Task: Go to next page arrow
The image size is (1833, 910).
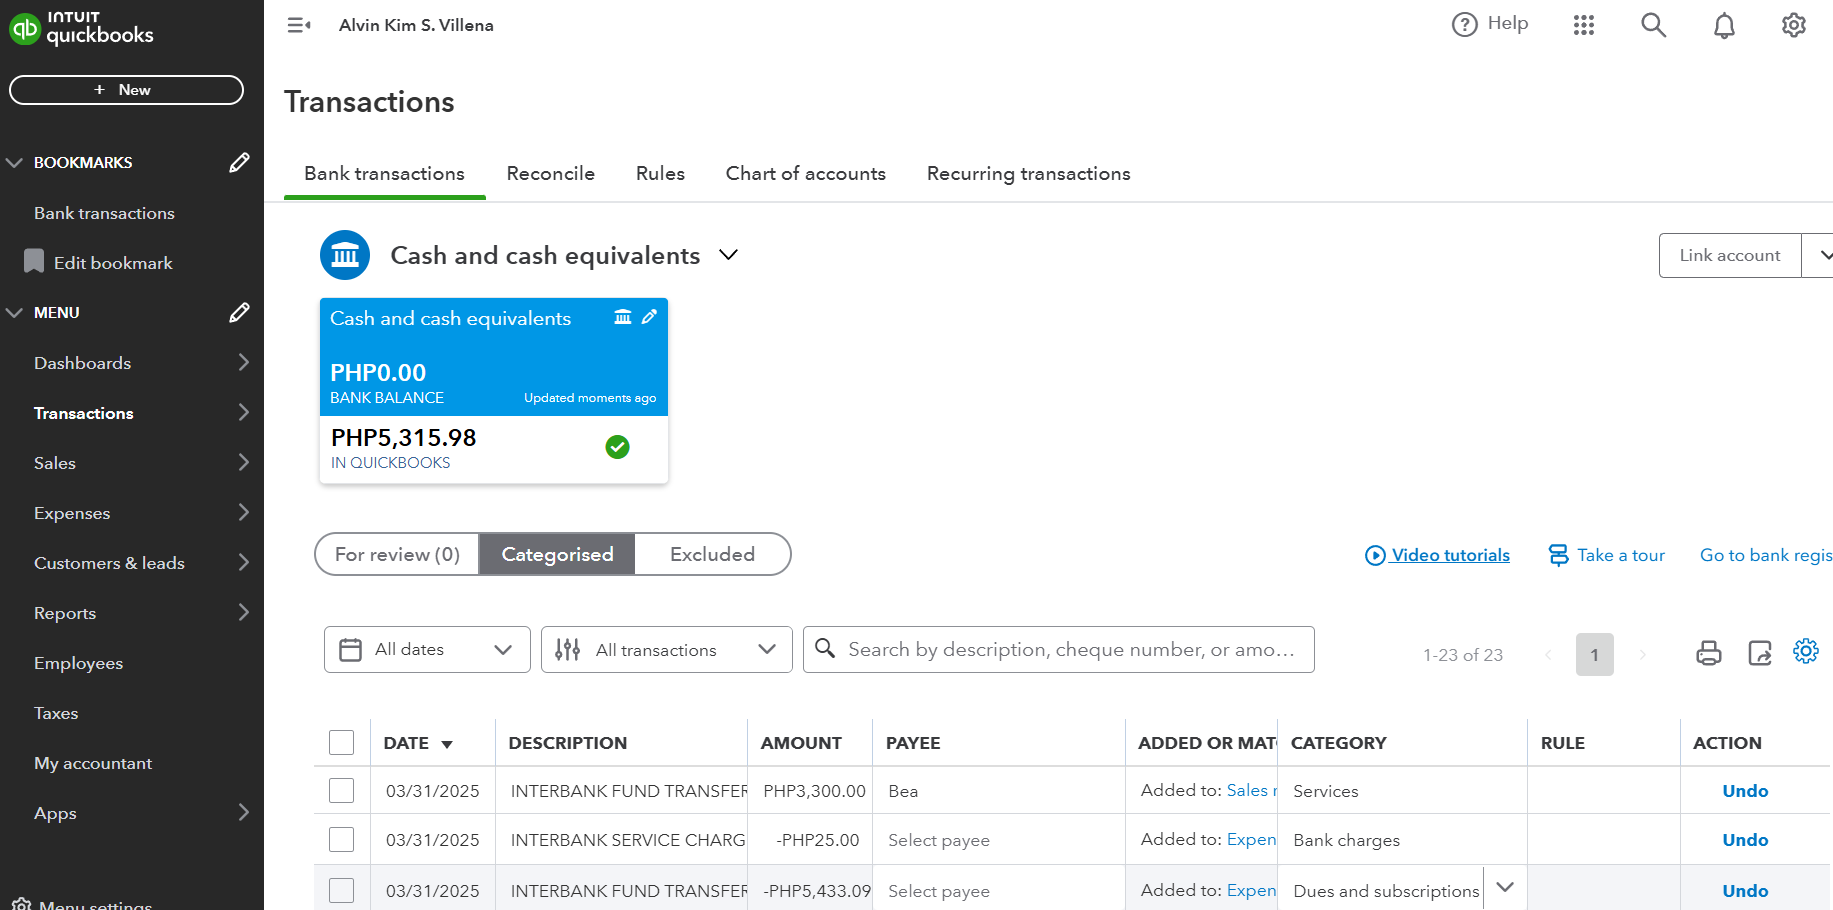Action: (1642, 655)
